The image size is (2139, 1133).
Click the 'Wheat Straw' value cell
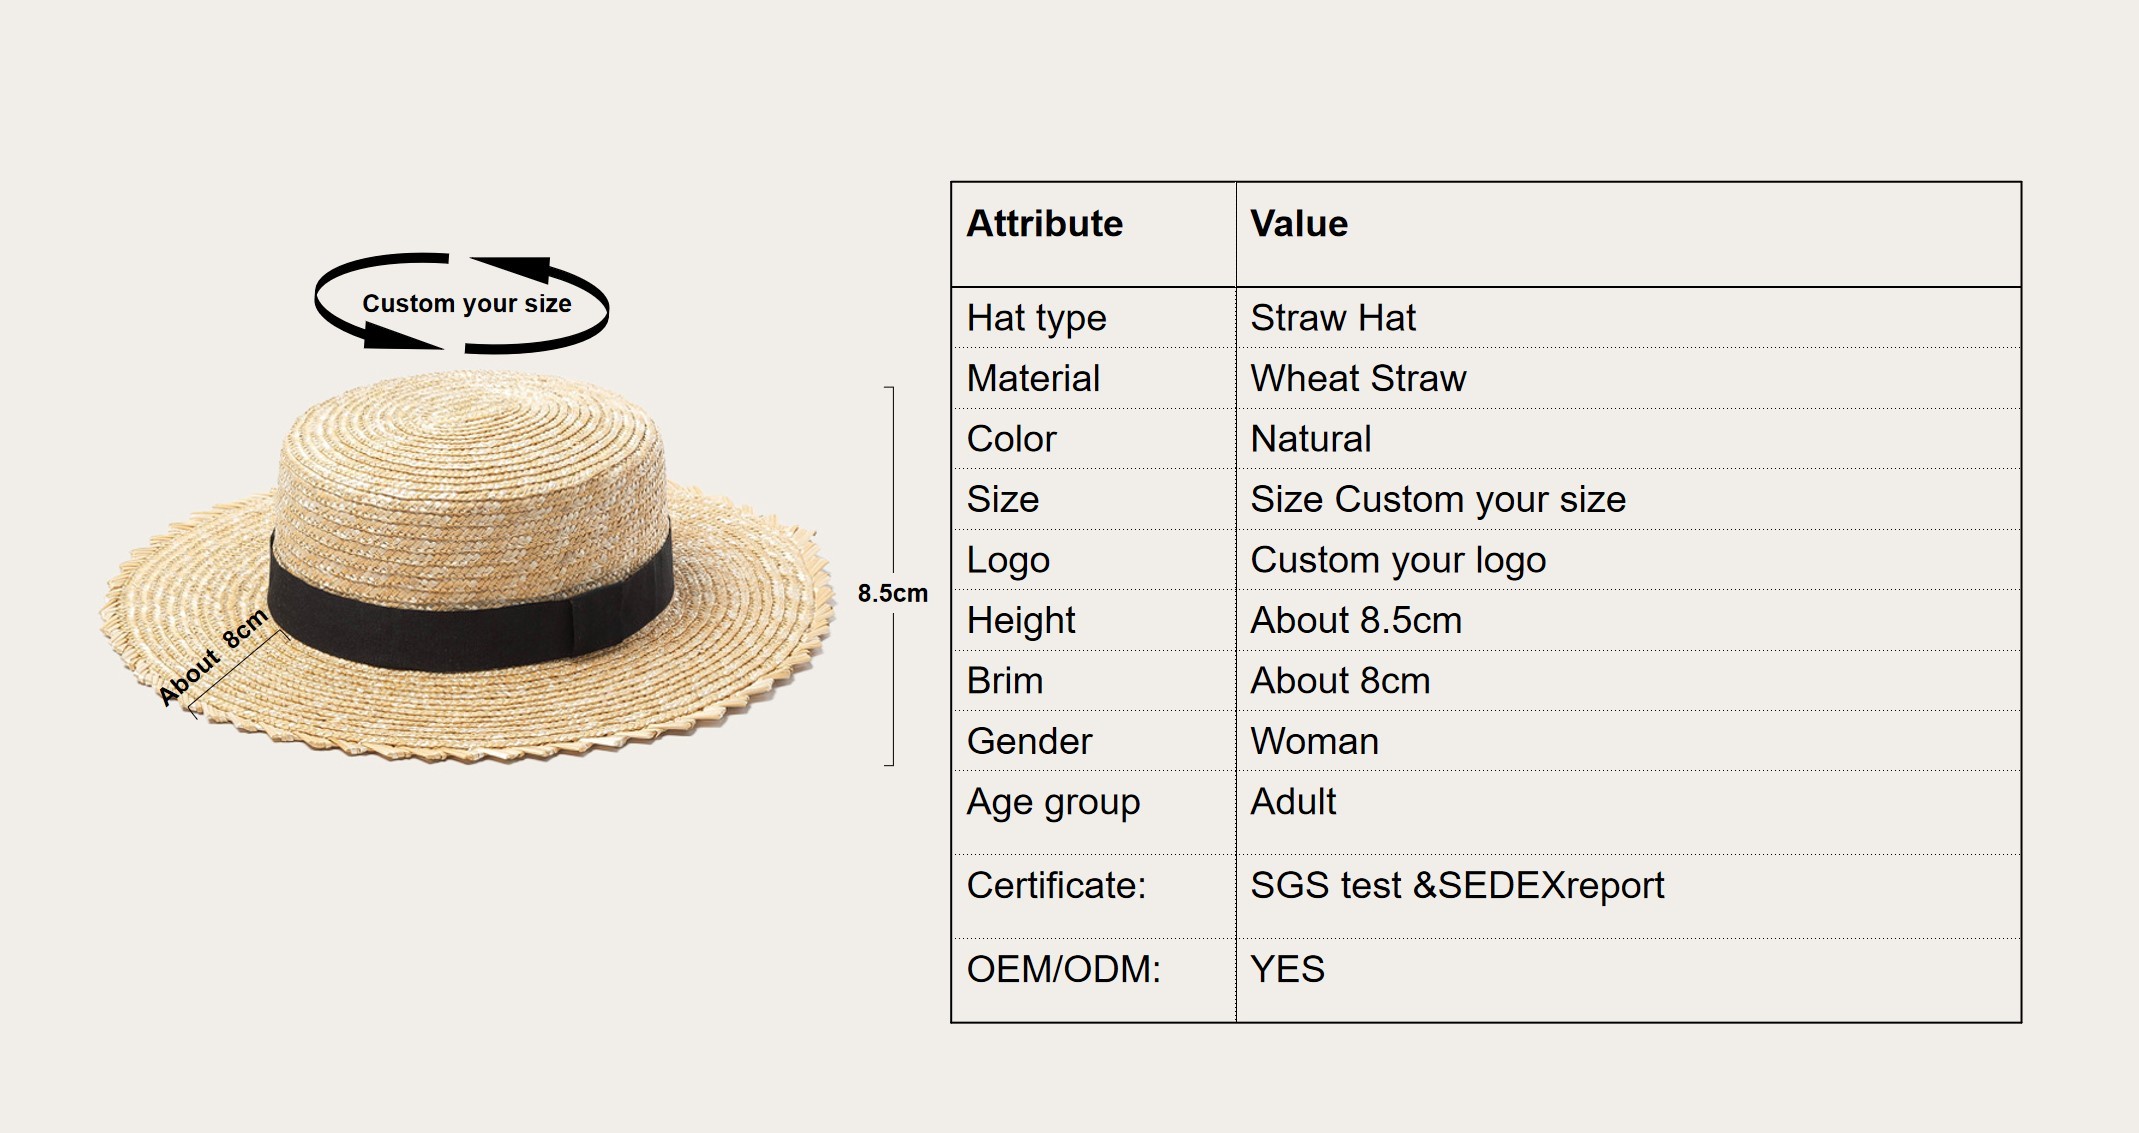[x=1628, y=378]
